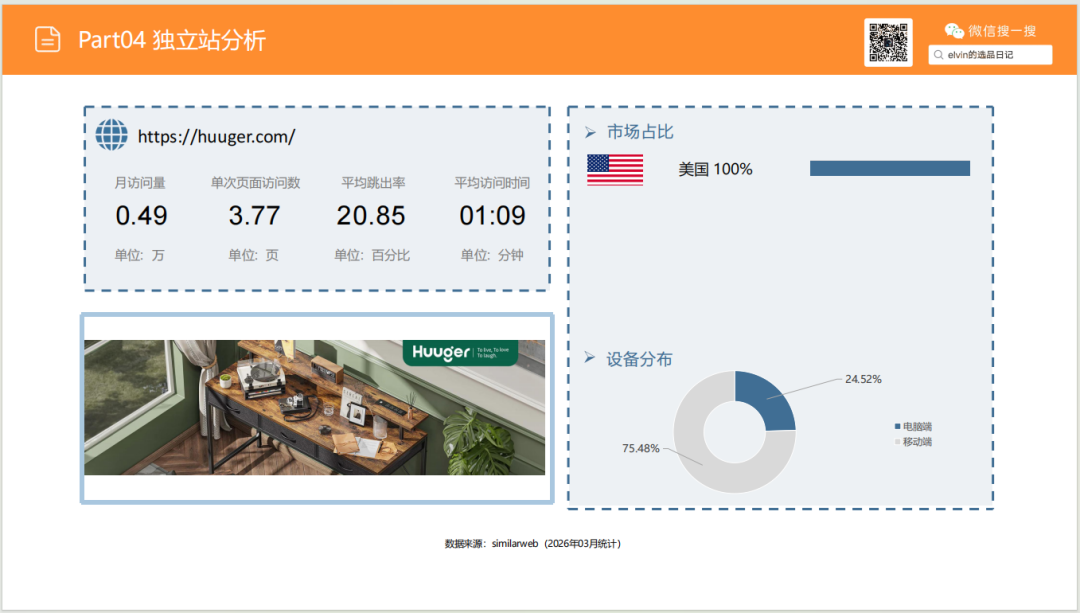Click the American flag icon in 市场占比
The width and height of the screenshot is (1080, 613).
click(x=613, y=167)
